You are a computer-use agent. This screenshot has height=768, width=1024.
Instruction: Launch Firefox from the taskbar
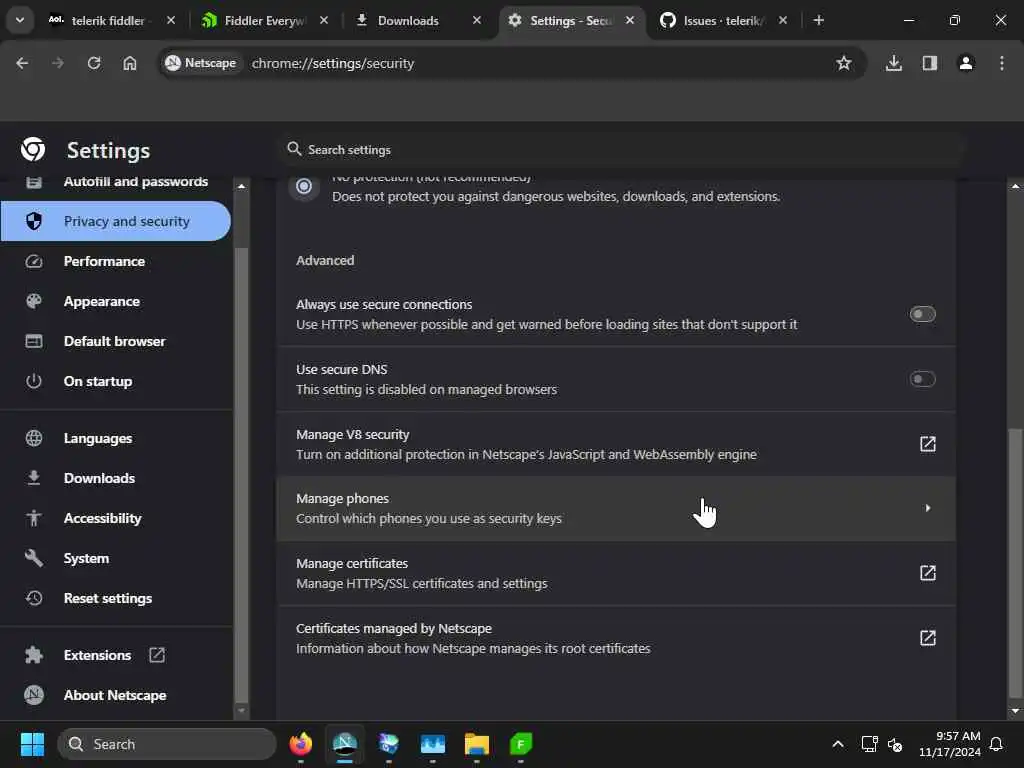point(300,744)
